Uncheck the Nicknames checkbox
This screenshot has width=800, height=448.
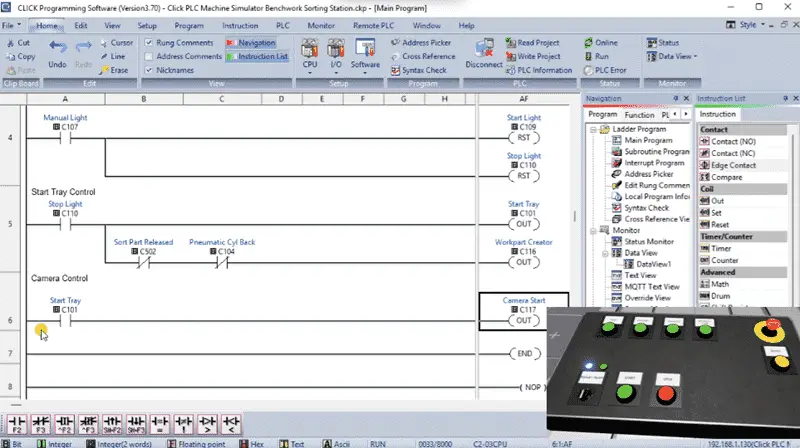(148, 70)
